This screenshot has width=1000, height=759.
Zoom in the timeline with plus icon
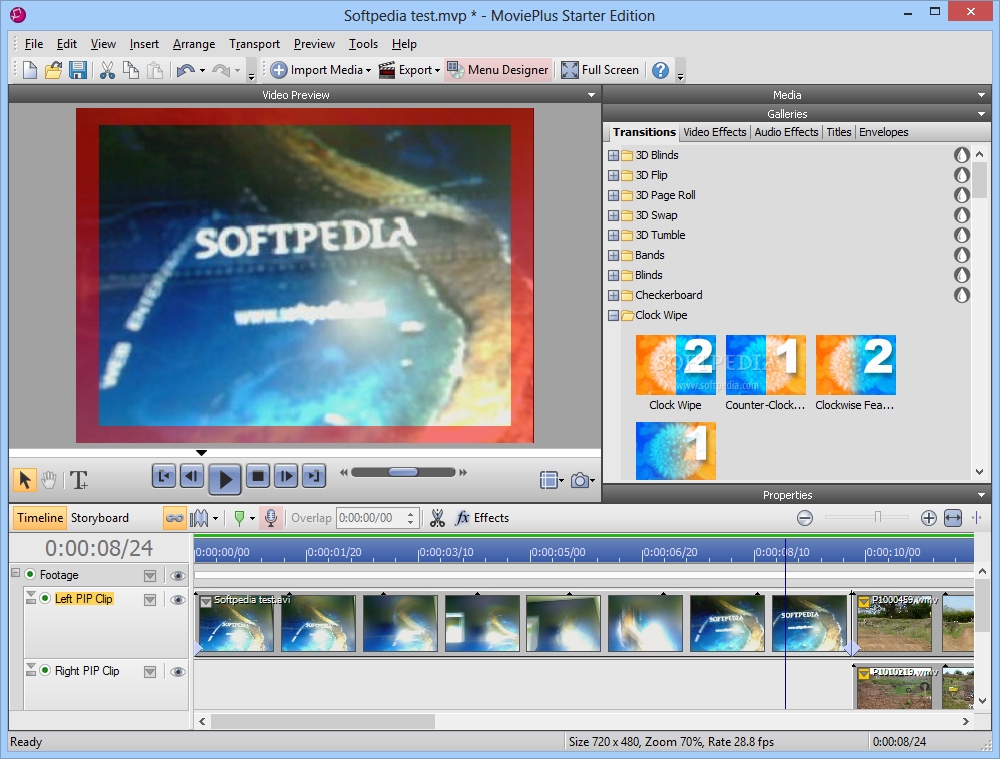[x=929, y=518]
